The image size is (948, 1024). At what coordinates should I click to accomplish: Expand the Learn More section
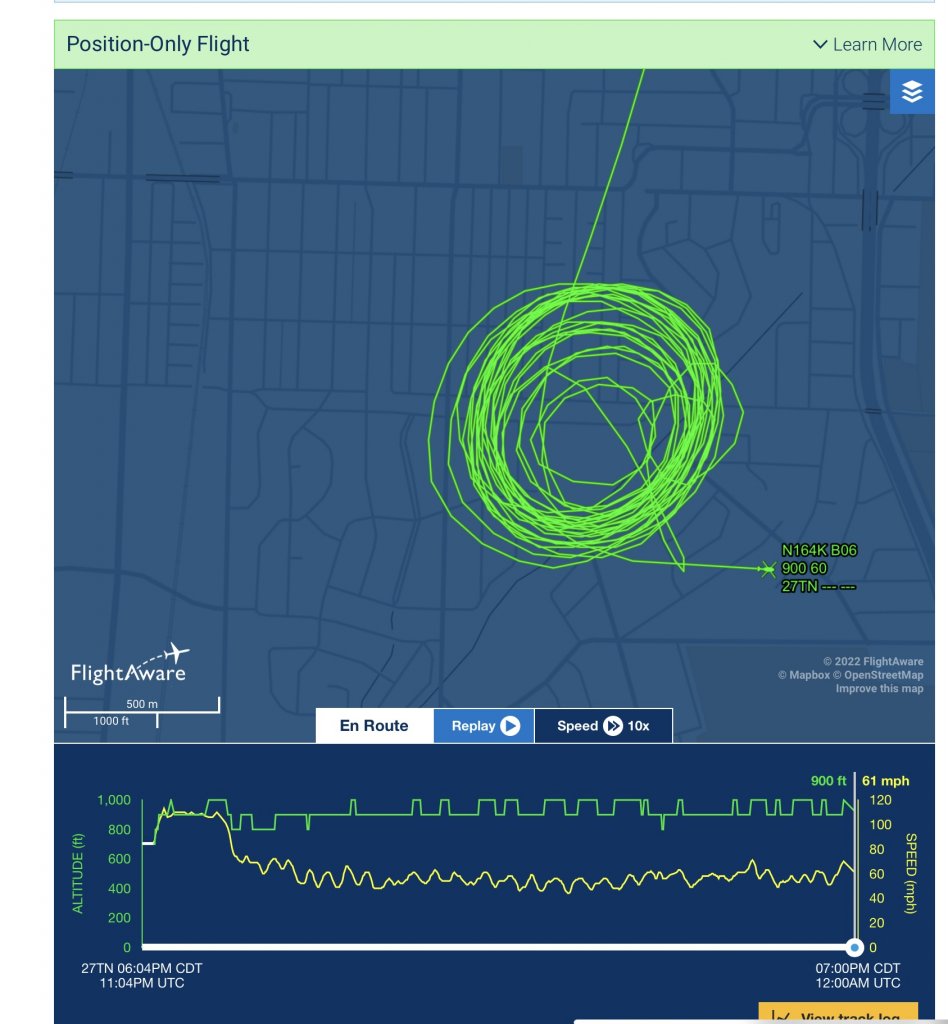[x=867, y=44]
